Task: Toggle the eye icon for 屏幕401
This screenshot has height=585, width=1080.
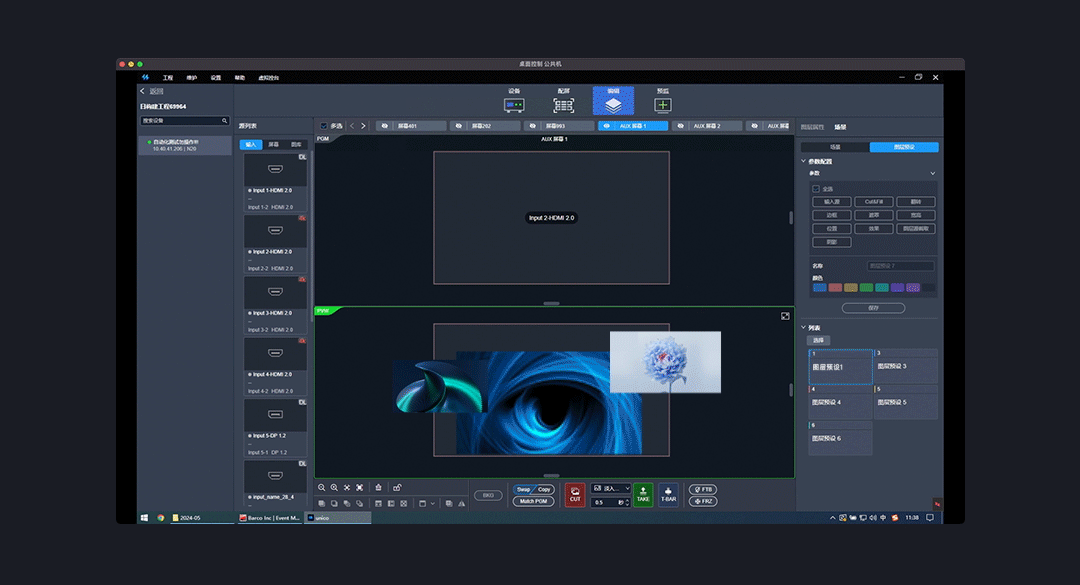Action: pyautogui.click(x=385, y=126)
